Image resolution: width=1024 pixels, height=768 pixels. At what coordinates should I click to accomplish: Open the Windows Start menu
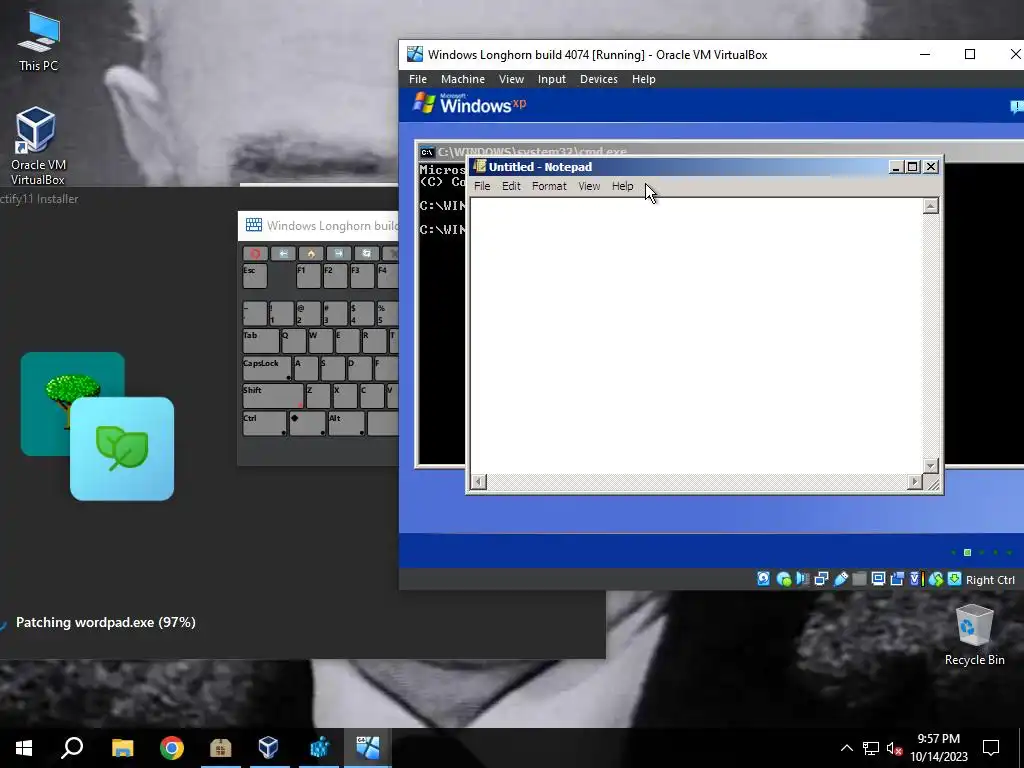click(24, 748)
